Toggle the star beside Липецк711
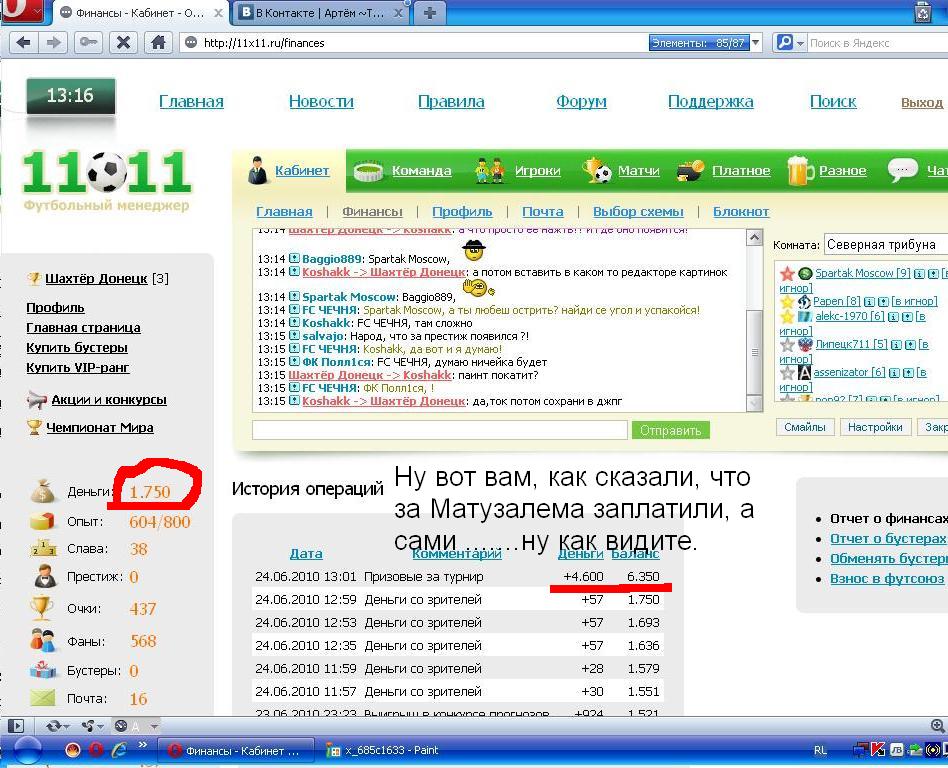Screen dimensions: 948x768 click(787, 345)
